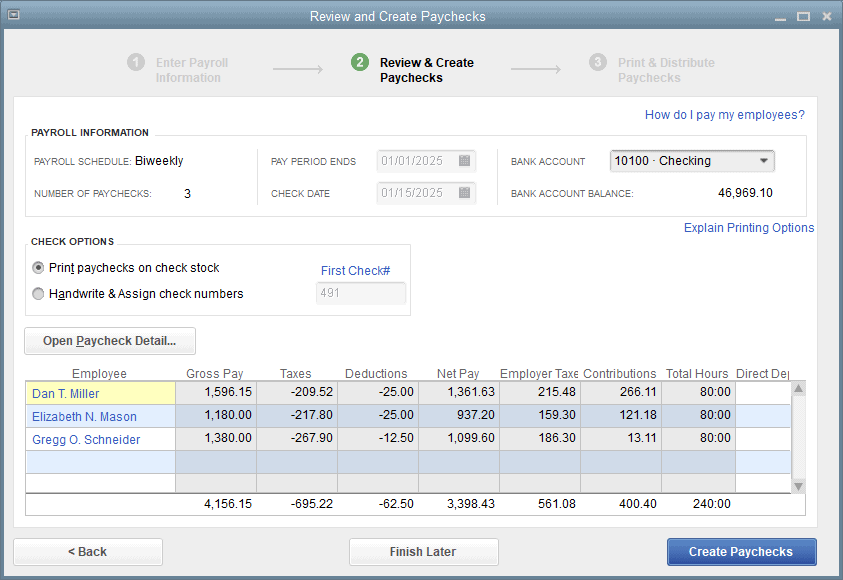Click Biweekly payroll schedule value
This screenshot has height=580, width=843.
159,161
